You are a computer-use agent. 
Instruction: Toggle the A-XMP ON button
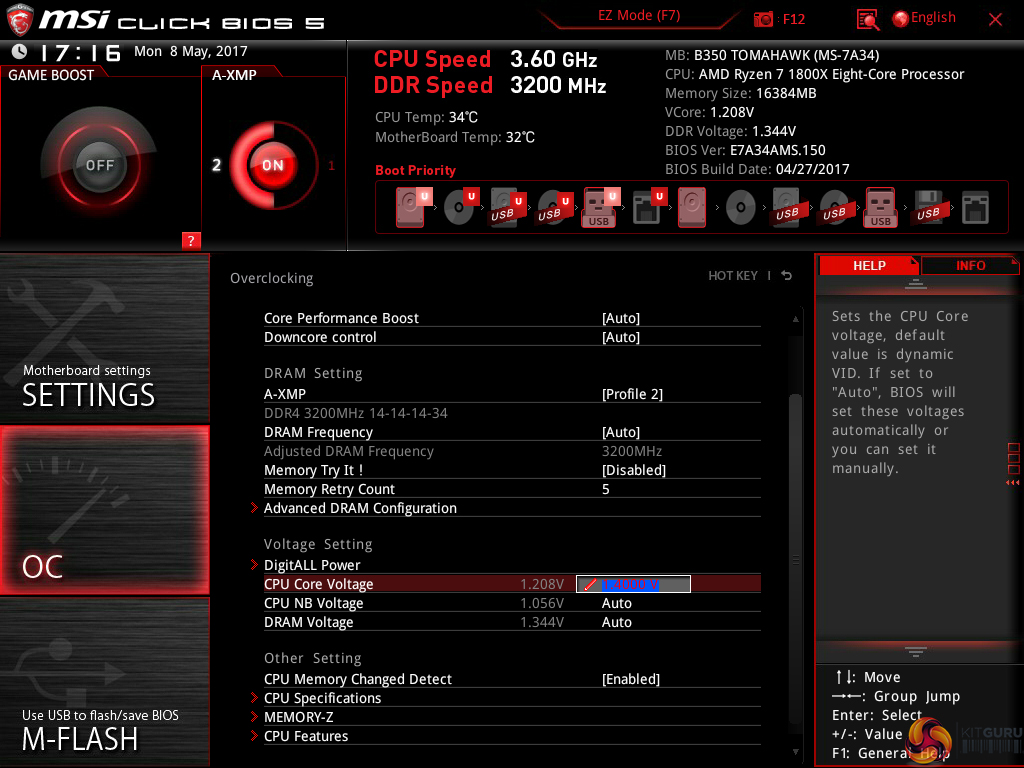tap(272, 165)
